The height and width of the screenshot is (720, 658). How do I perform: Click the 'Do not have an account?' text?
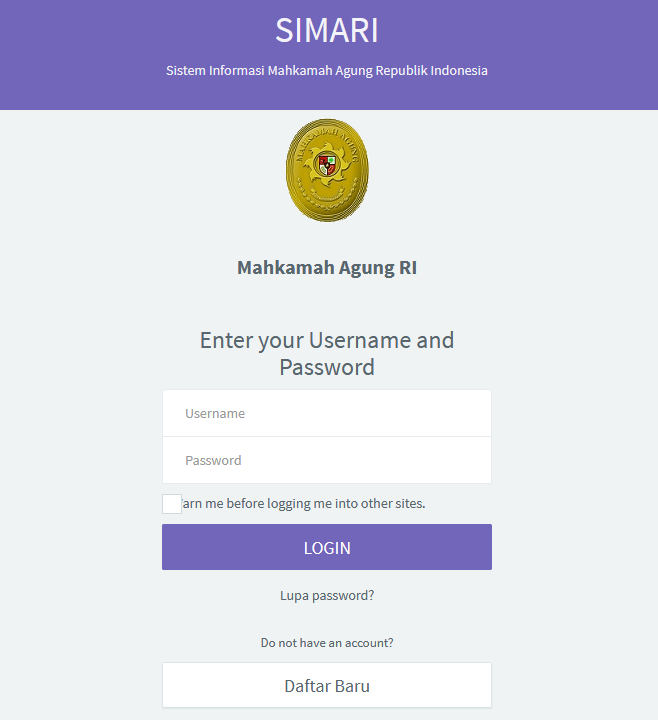(x=327, y=643)
